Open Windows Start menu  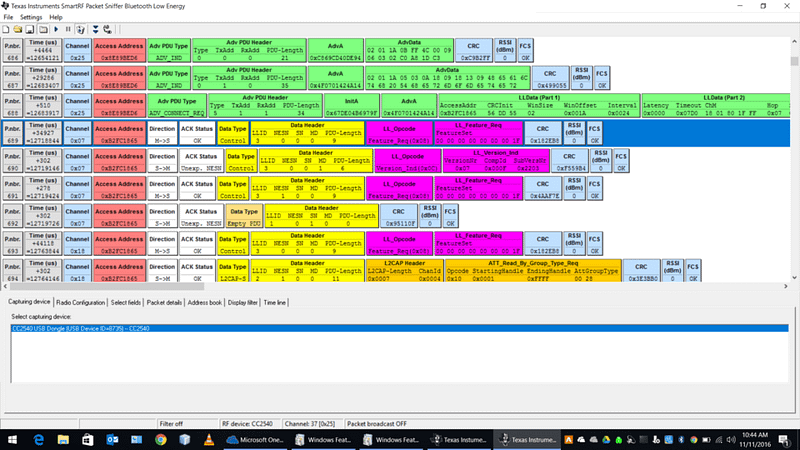coord(12,439)
